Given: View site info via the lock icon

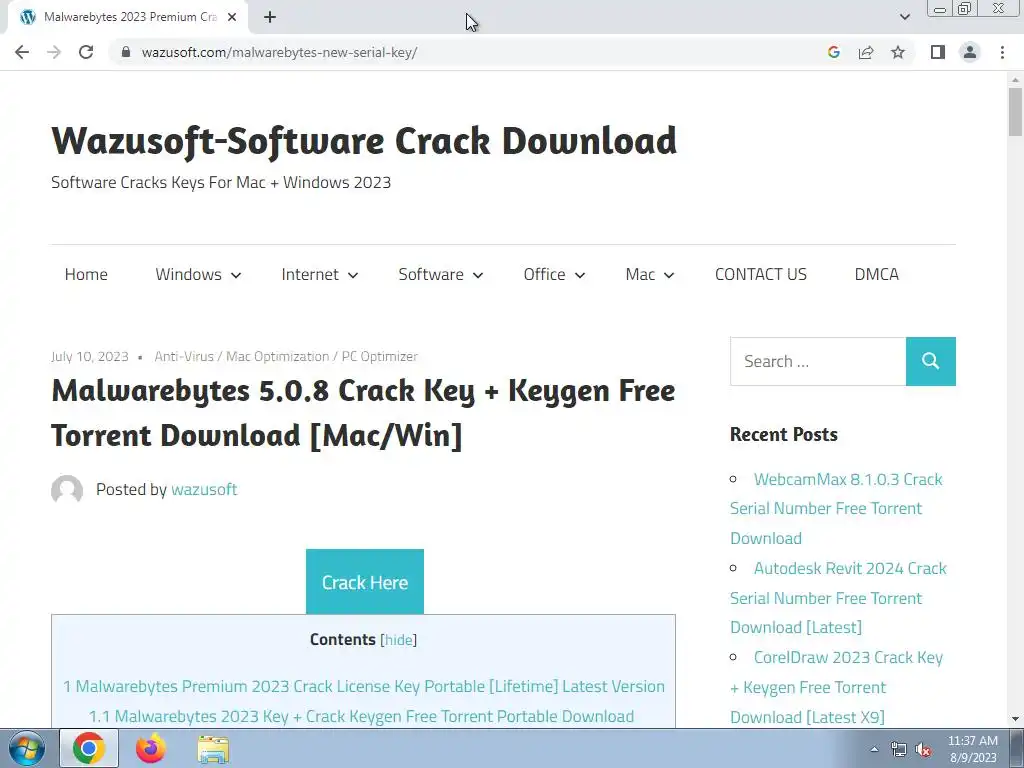Looking at the screenshot, I should click(126, 52).
